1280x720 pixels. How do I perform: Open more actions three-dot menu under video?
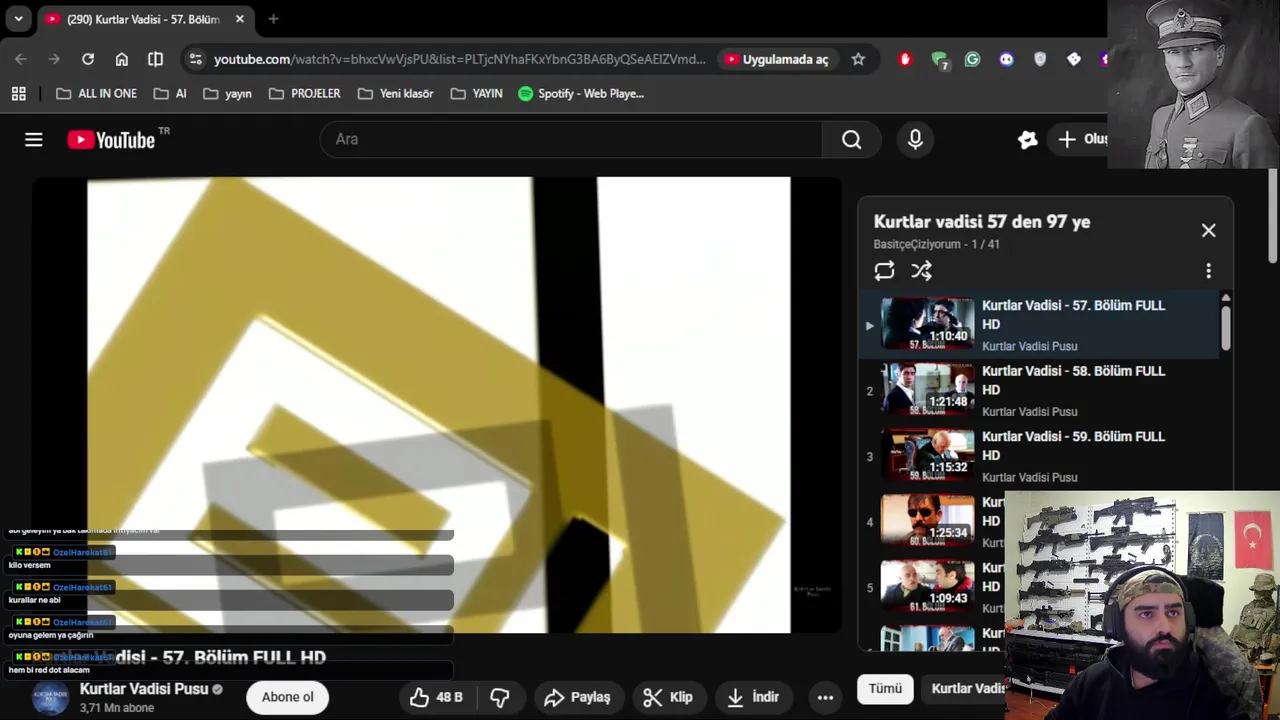825,697
